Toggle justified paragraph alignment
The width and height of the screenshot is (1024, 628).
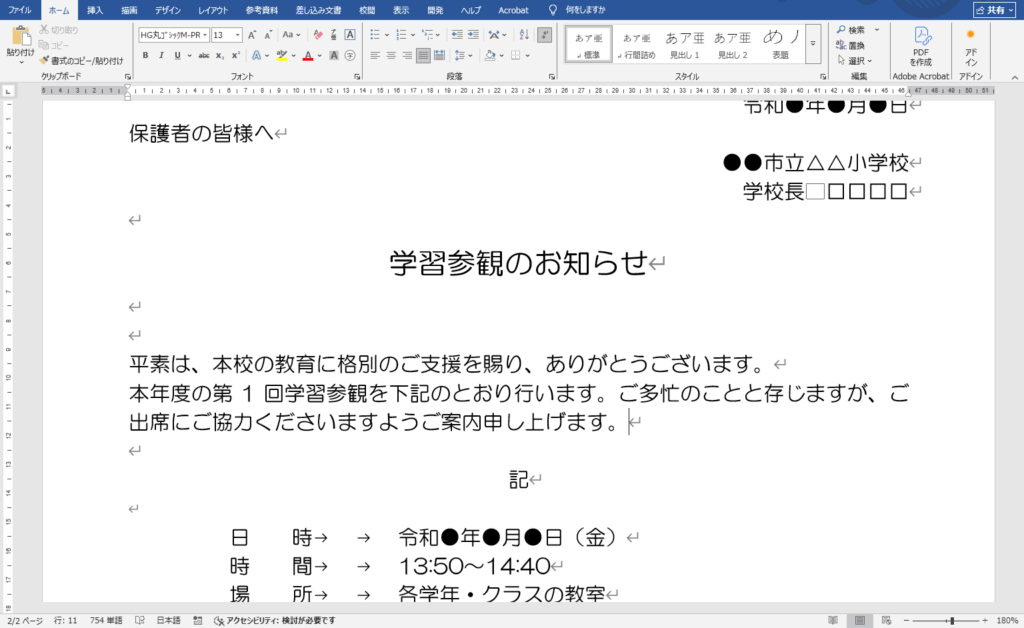click(423, 55)
